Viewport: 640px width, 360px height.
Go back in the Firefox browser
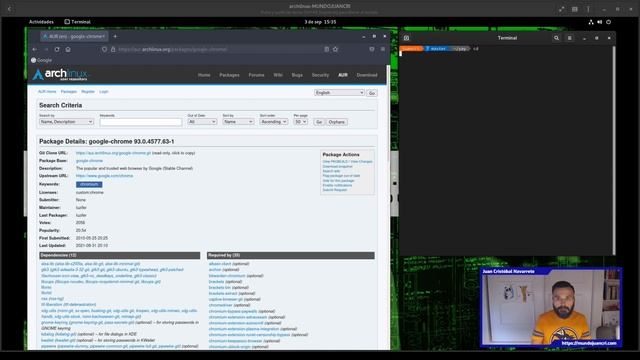coord(35,49)
